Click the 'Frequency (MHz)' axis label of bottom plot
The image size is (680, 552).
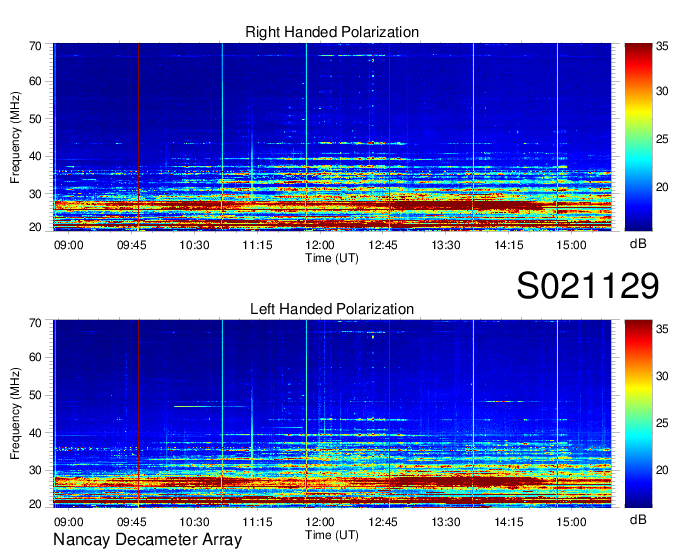15,414
